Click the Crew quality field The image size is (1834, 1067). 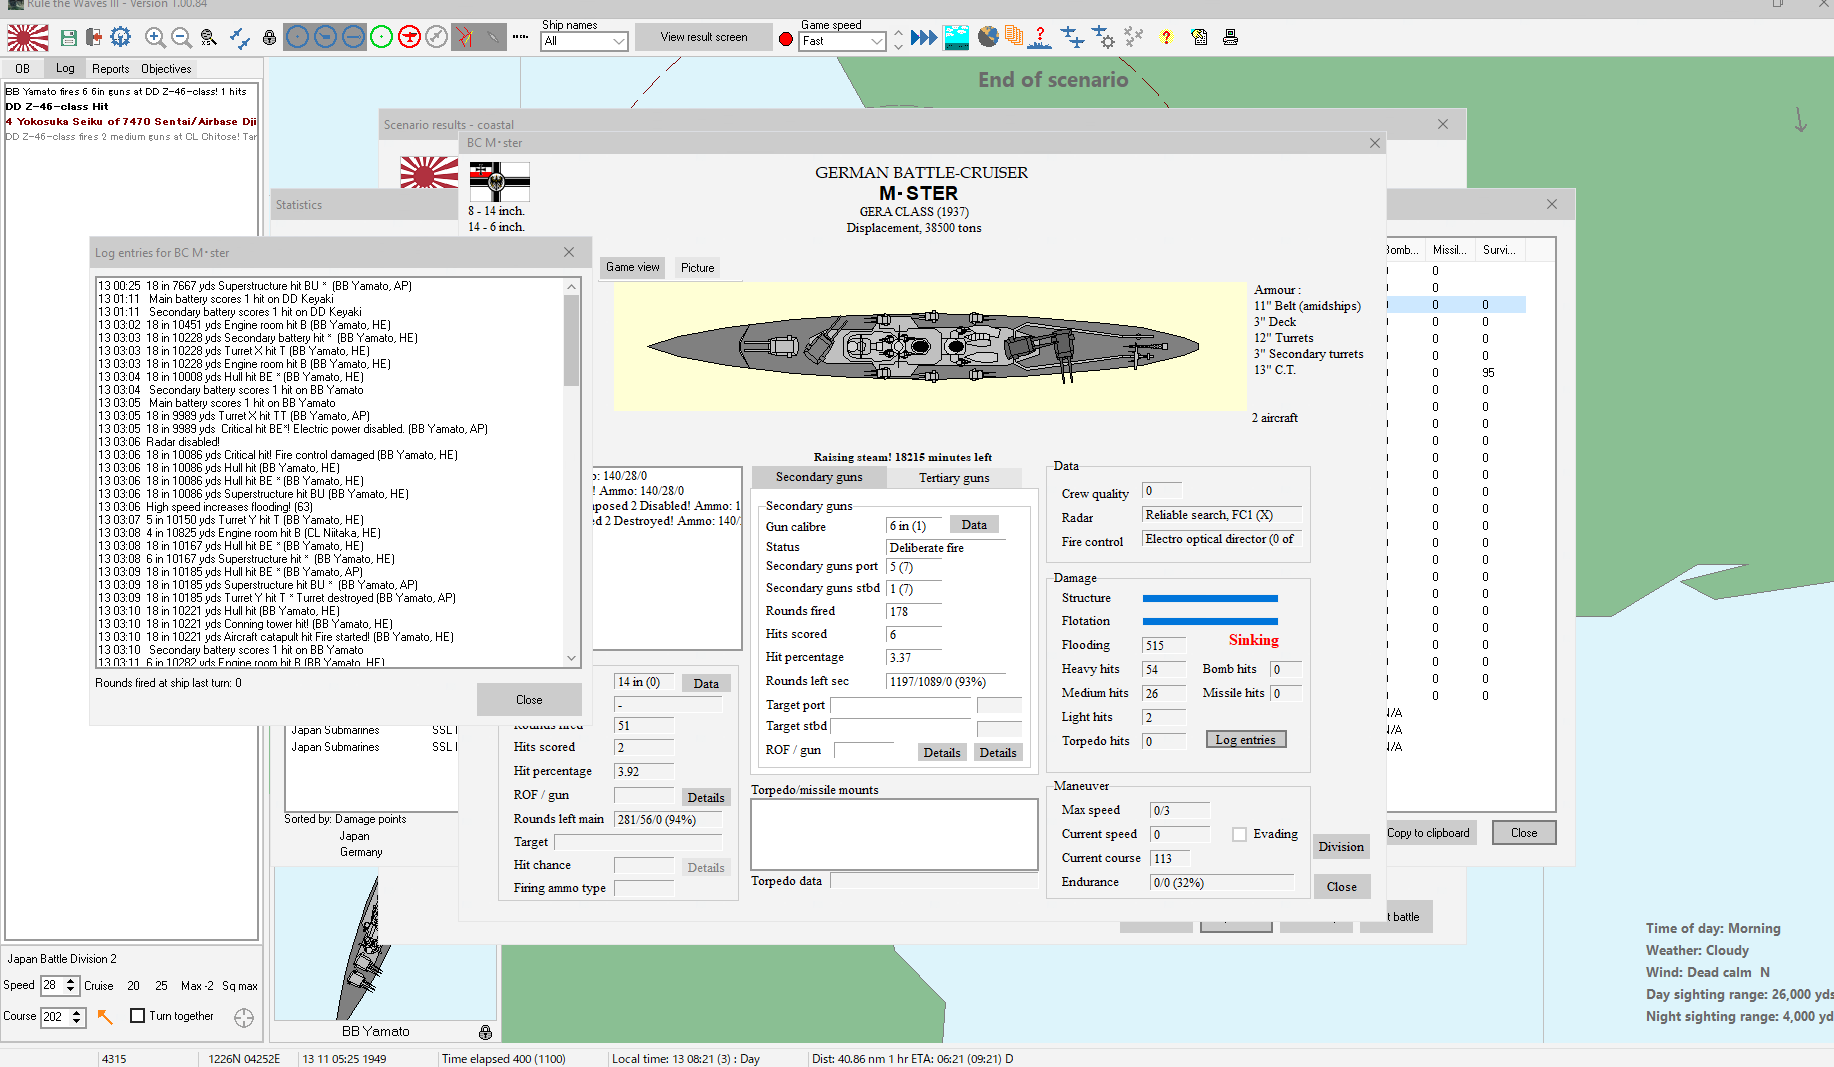[1162, 491]
